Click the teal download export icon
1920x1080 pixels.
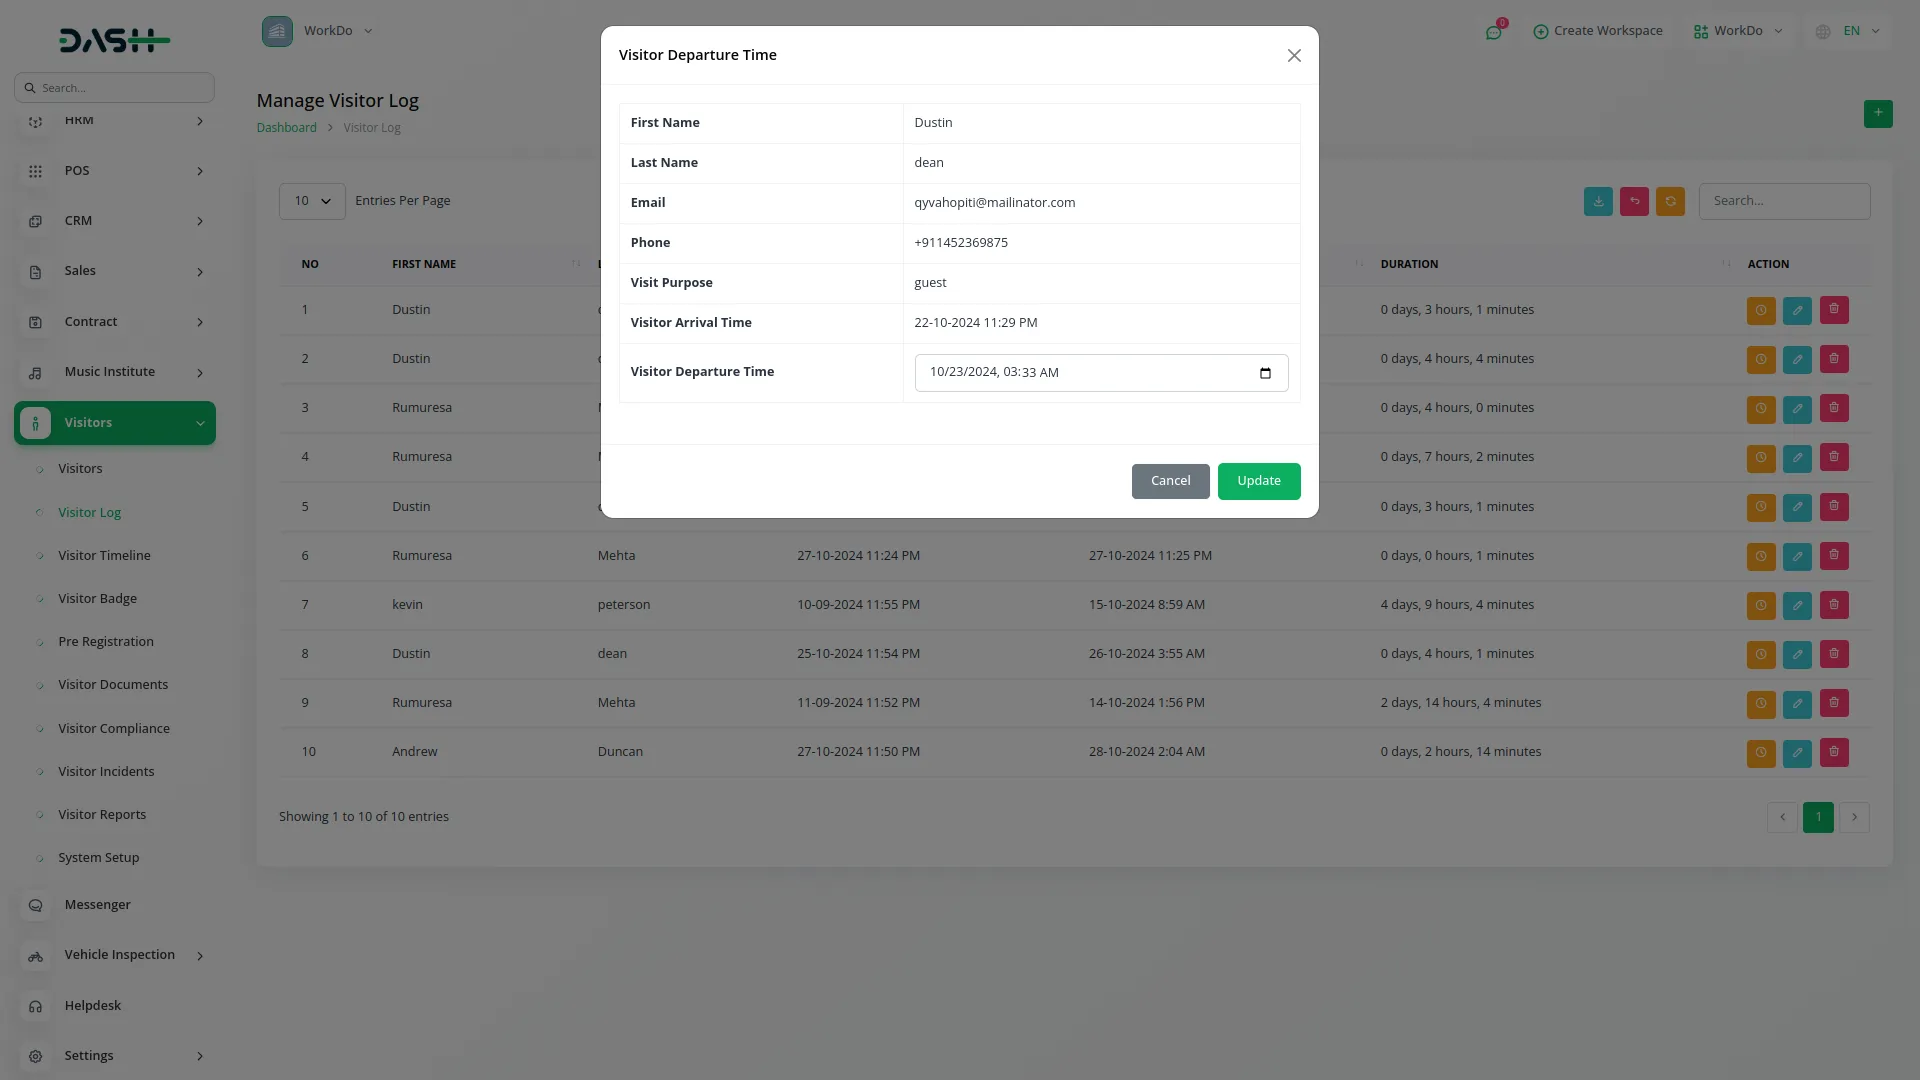[1598, 201]
